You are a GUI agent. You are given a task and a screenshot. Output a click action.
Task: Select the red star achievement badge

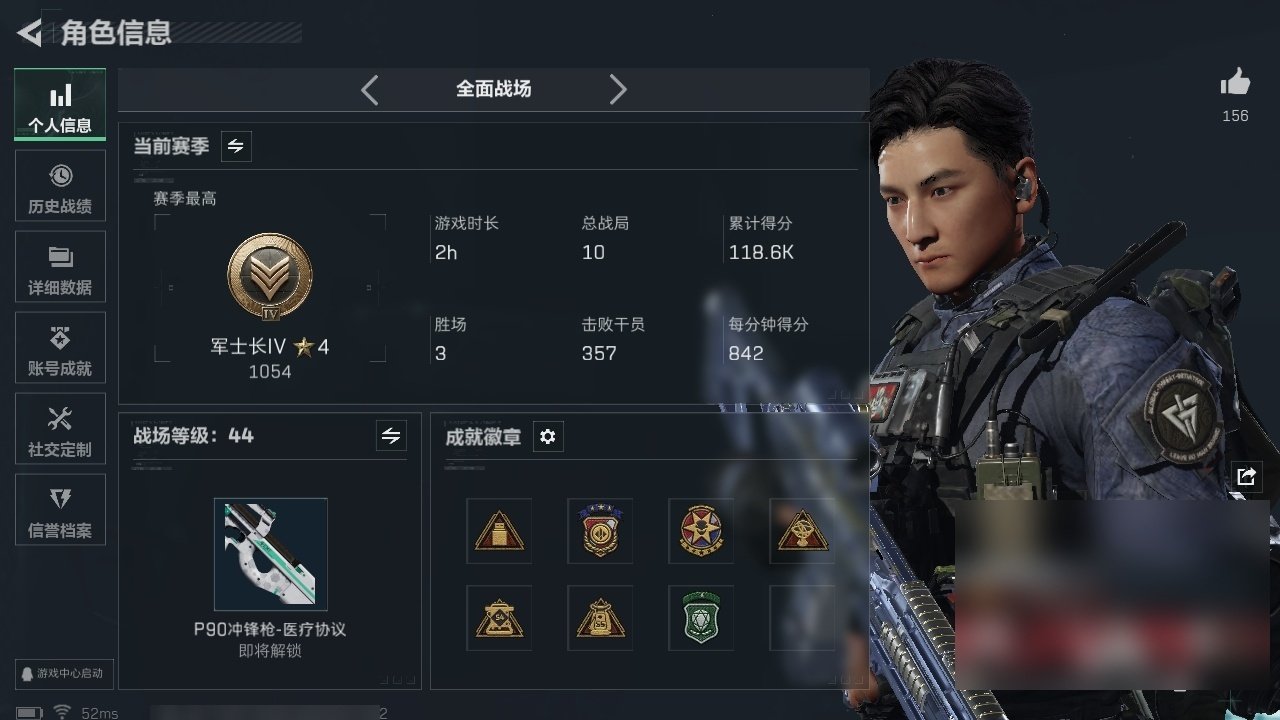pos(700,531)
